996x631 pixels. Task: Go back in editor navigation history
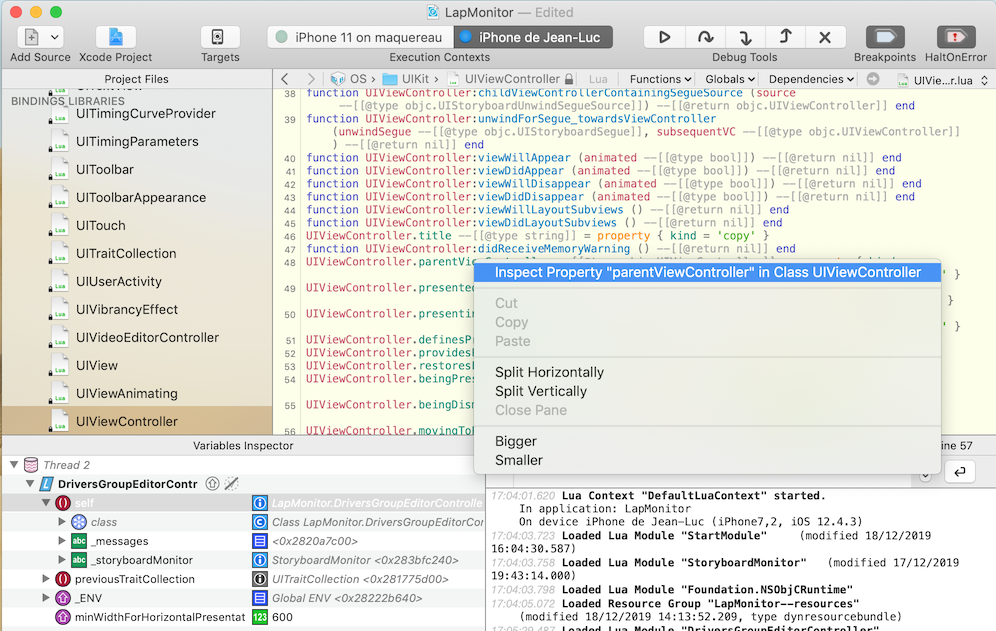tap(285, 79)
